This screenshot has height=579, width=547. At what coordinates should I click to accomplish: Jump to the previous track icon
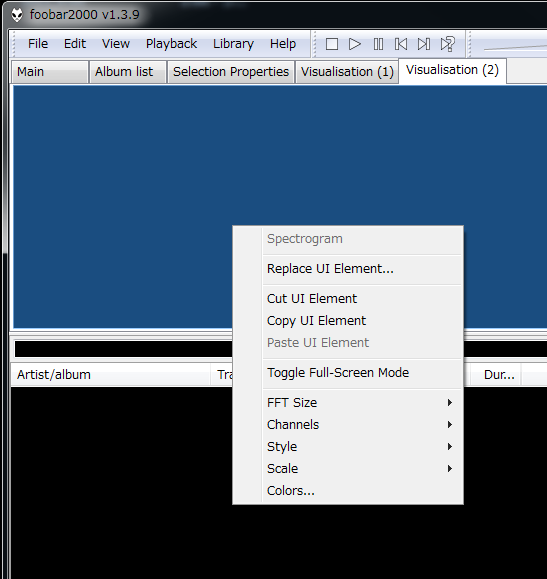point(401,44)
